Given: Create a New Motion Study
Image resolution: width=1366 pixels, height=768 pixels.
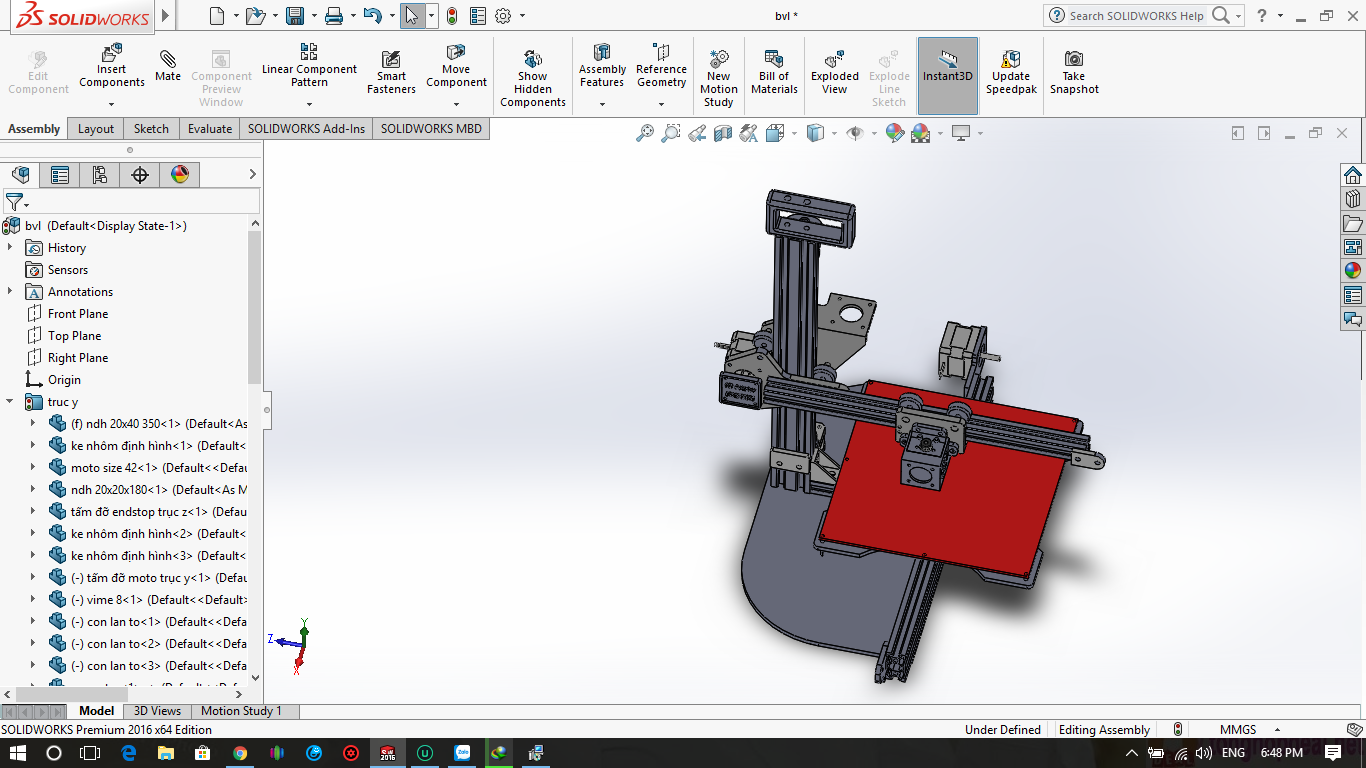Looking at the screenshot, I should click(719, 78).
